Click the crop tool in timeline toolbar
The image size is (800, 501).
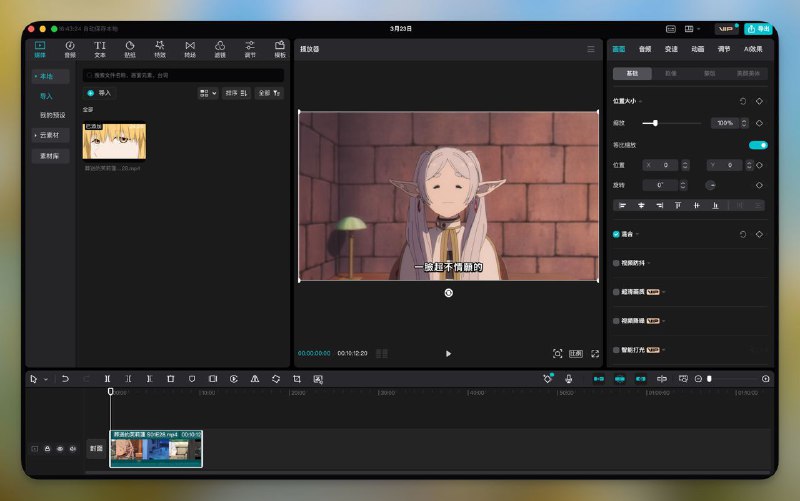click(x=297, y=379)
